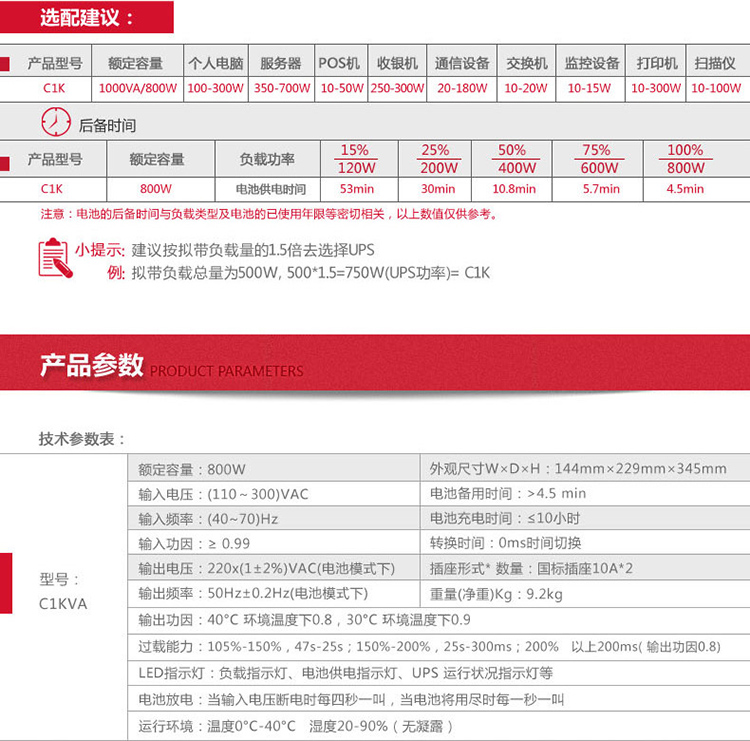Click the 50% 400W load header
The image size is (750, 741).
[514, 159]
